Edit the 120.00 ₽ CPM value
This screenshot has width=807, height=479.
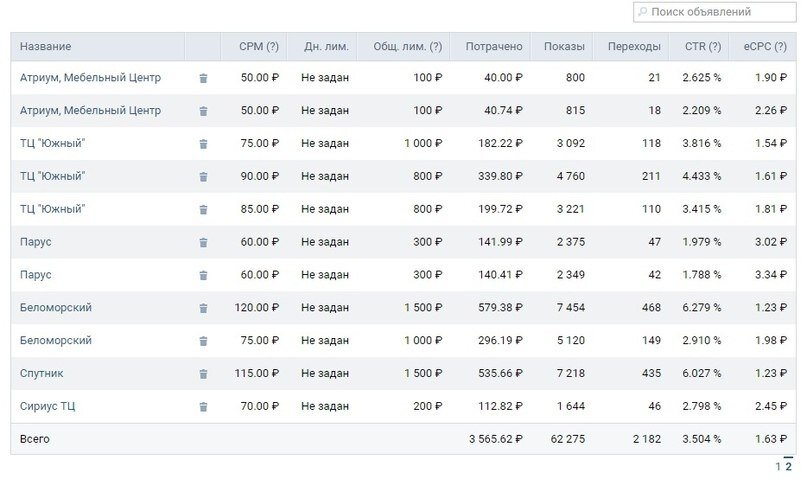coord(256,308)
